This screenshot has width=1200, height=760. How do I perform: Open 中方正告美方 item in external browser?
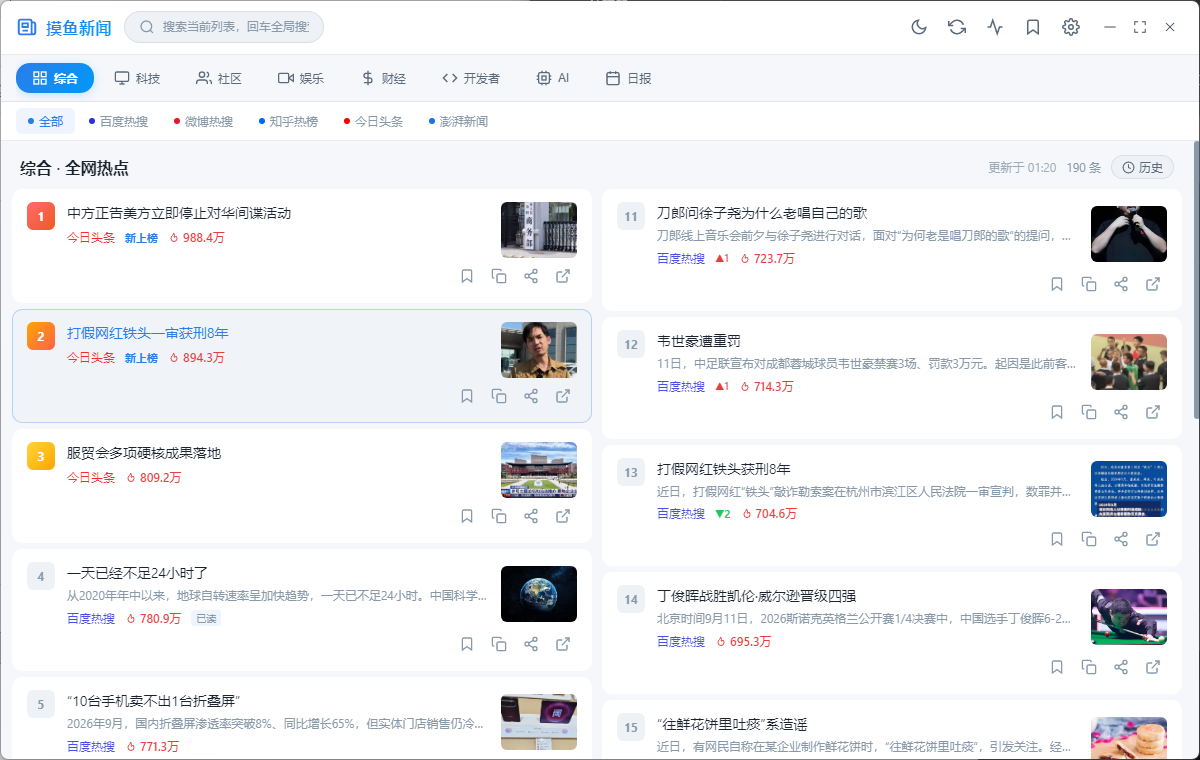[563, 276]
